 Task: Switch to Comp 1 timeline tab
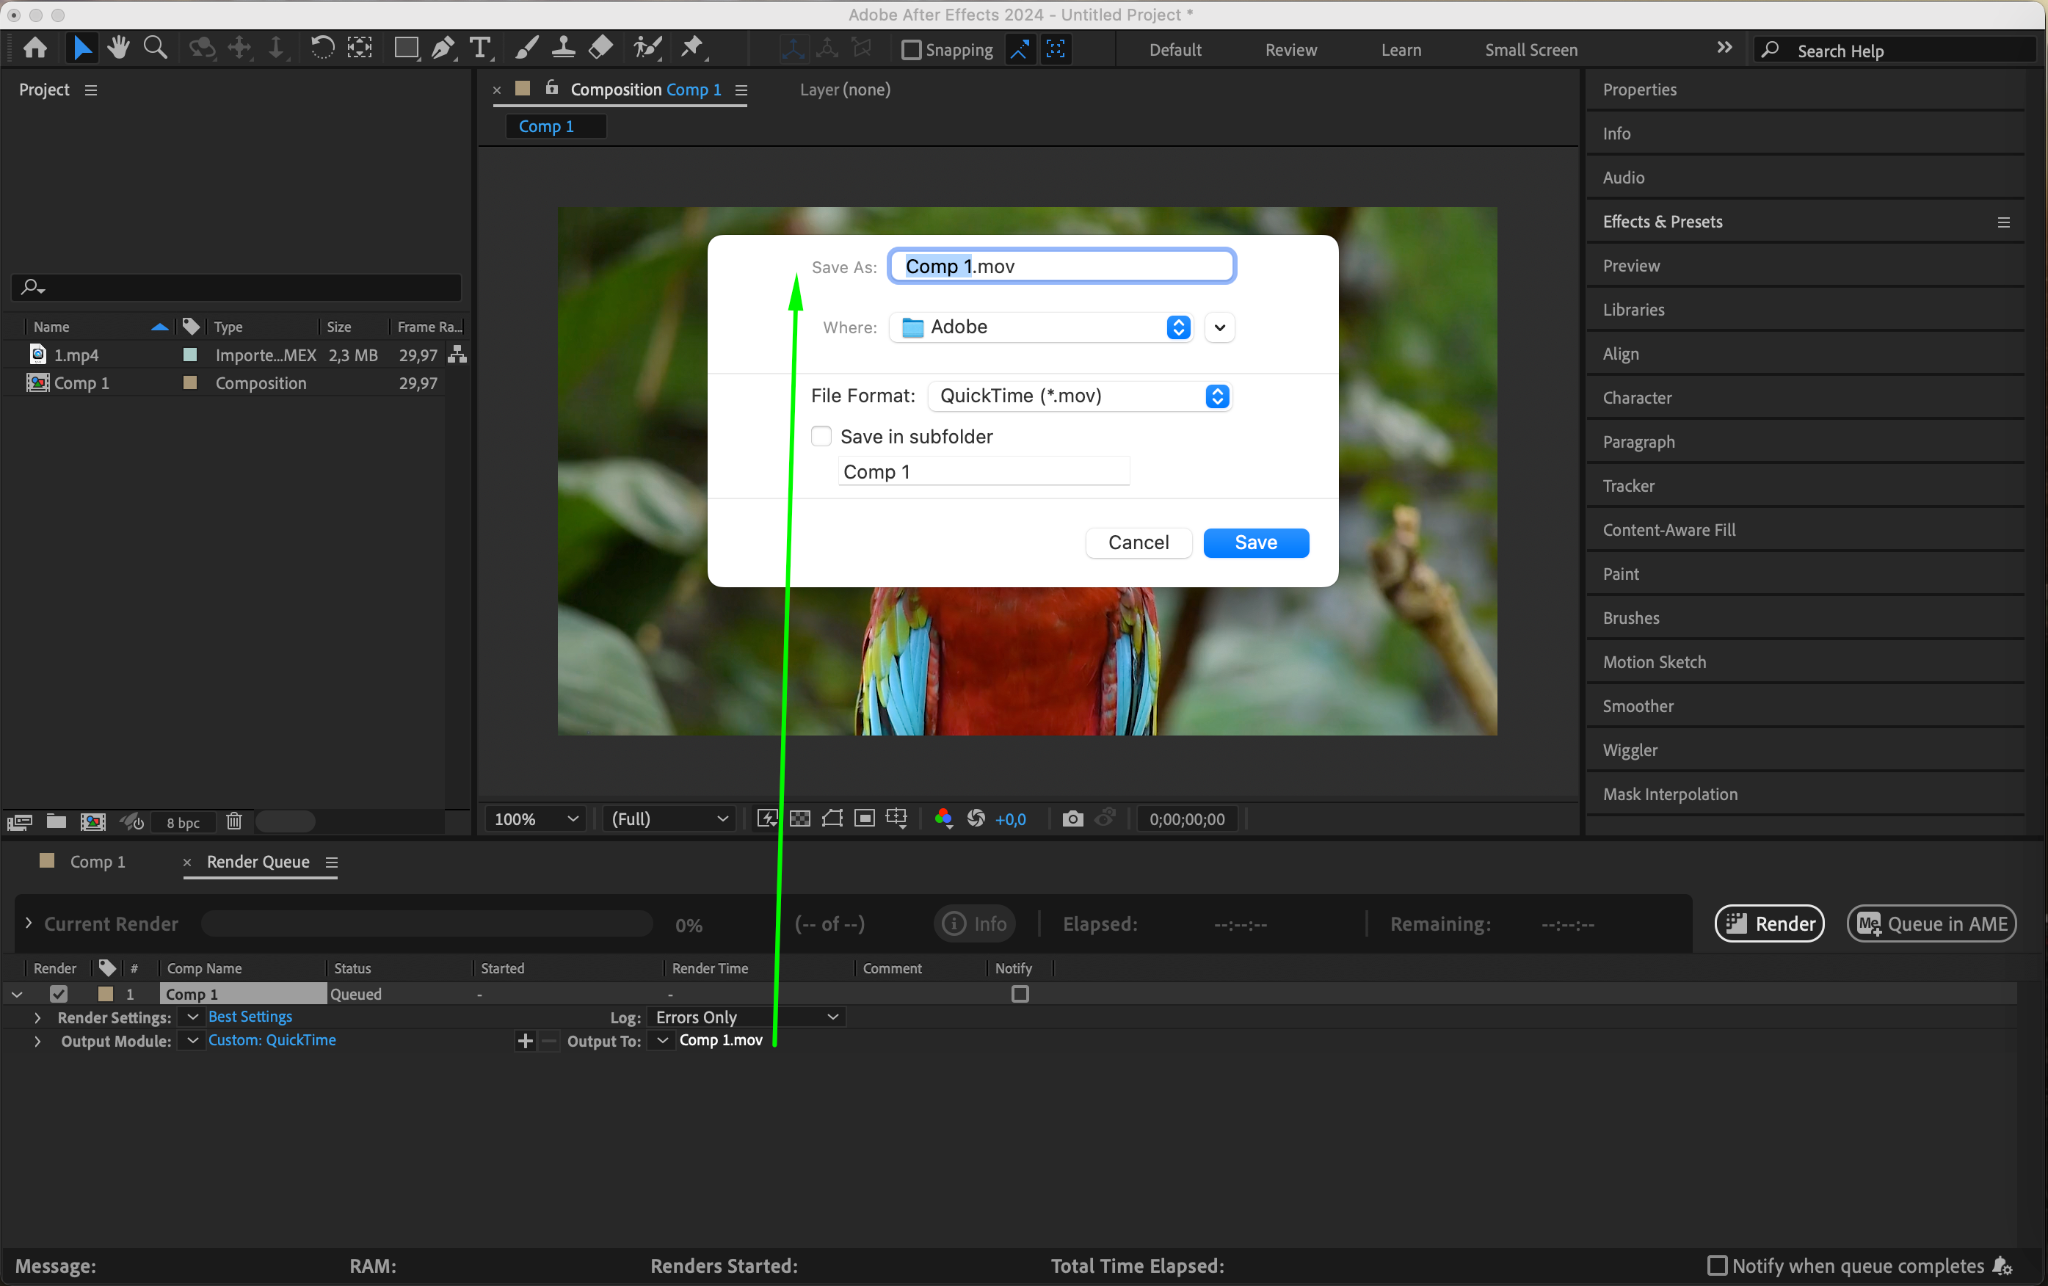(x=97, y=862)
